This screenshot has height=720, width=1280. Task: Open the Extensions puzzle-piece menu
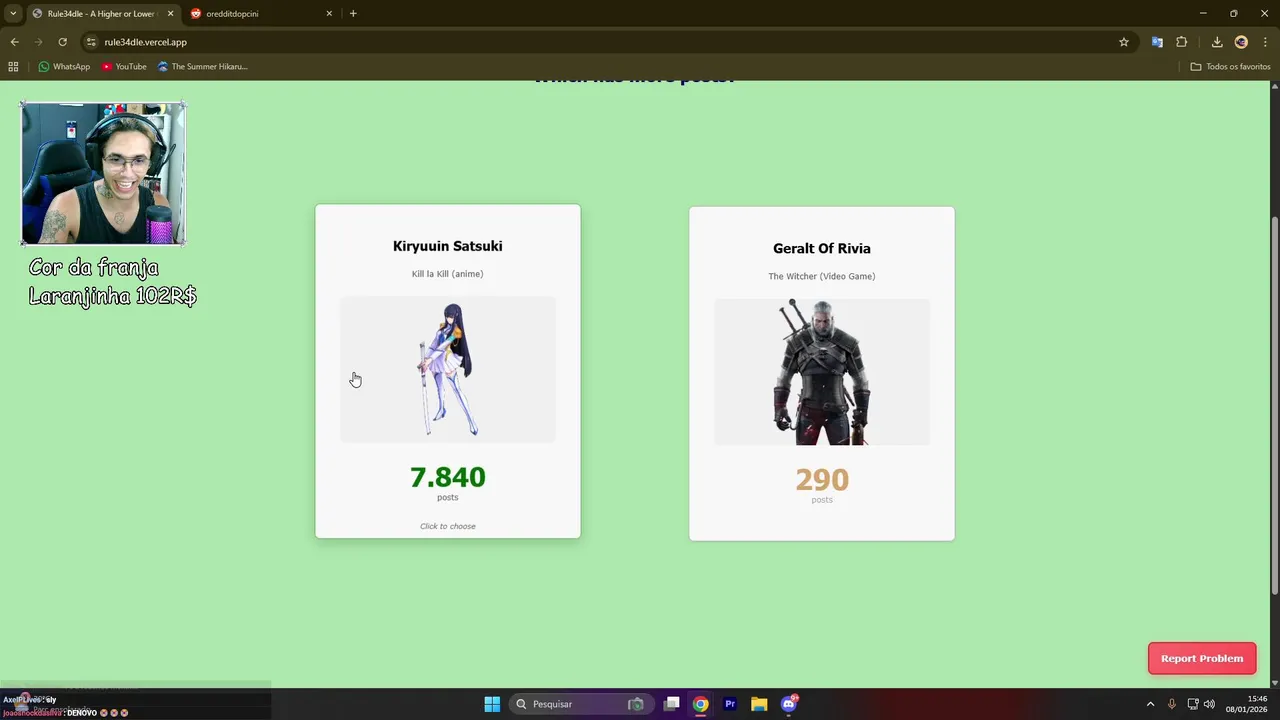click(1182, 42)
